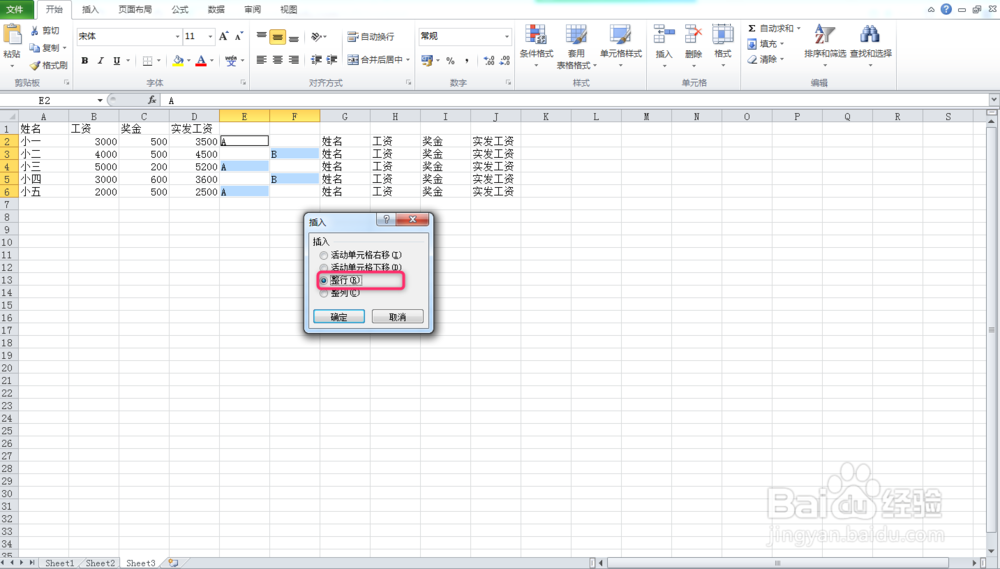
Task: Open fill color dropdown arrow
Action: point(189,61)
